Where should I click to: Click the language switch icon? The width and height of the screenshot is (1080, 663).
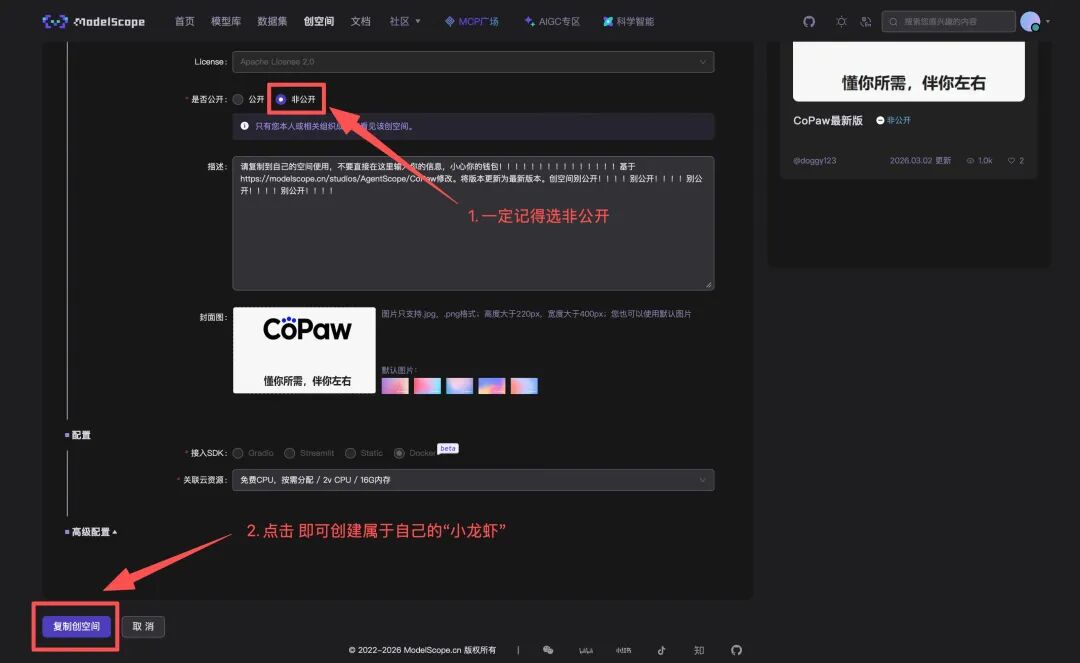tap(866, 21)
